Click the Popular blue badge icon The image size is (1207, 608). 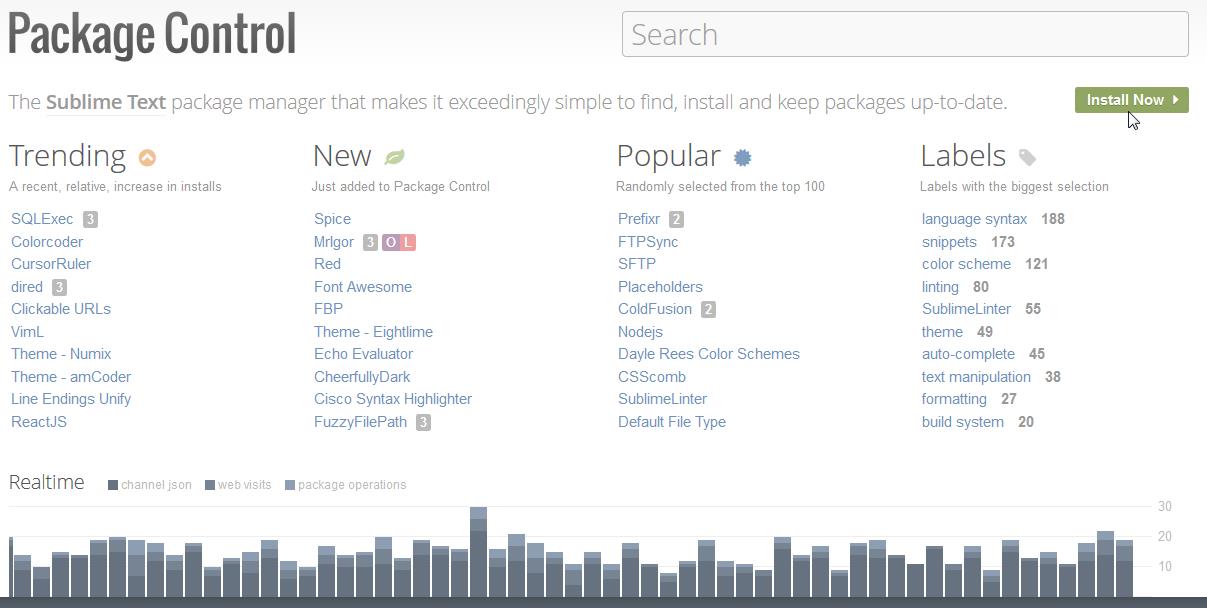(x=742, y=157)
